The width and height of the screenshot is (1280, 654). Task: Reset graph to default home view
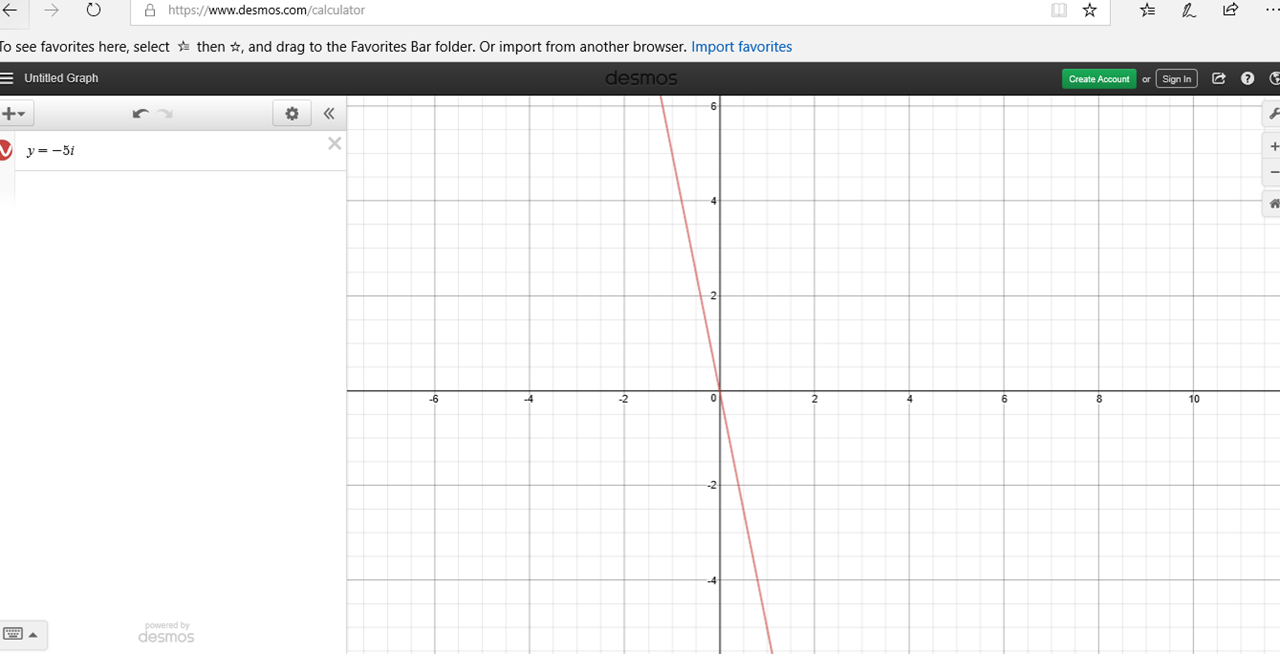point(1273,204)
